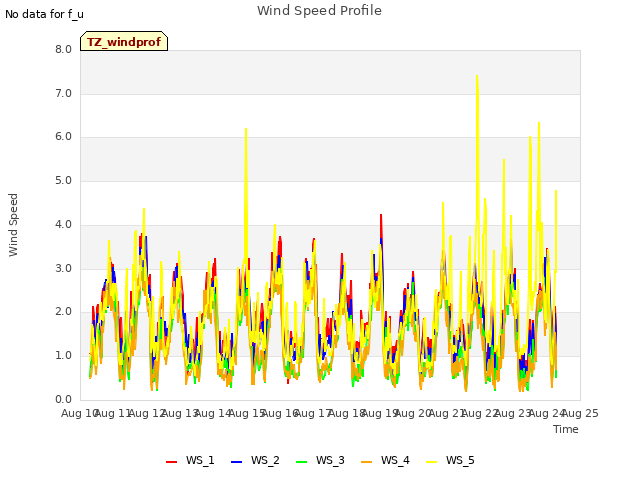Click the 2.0 y-axis tick label
The height and width of the screenshot is (480, 640).
[x=63, y=312]
